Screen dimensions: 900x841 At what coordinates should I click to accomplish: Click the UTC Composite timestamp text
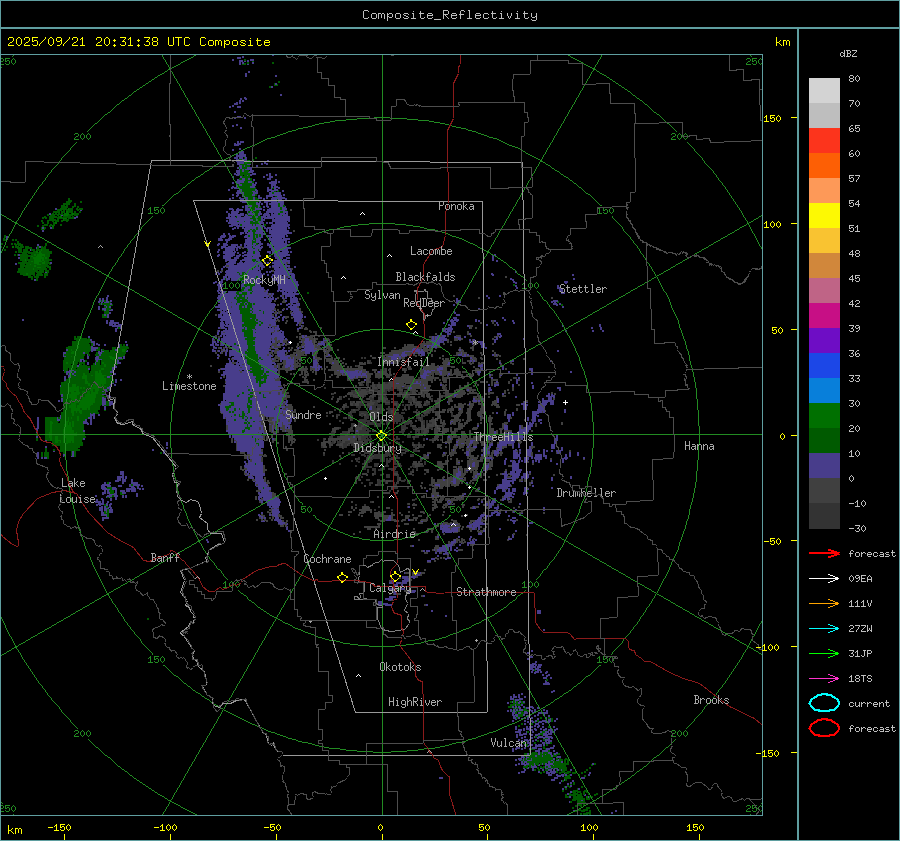[x=139, y=41]
